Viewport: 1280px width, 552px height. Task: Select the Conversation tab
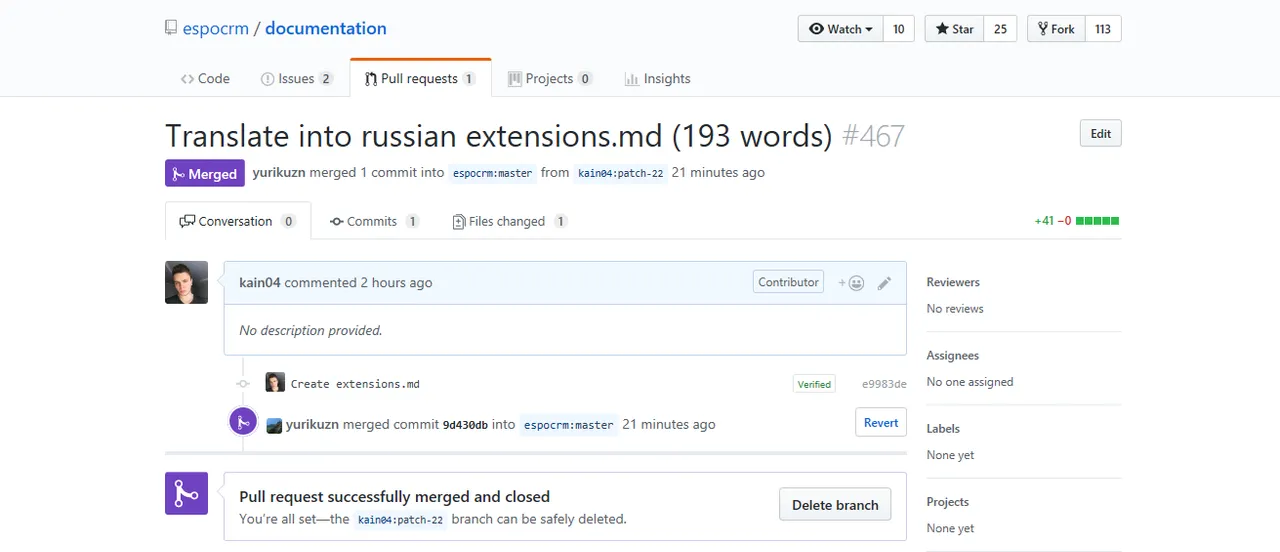coord(238,221)
